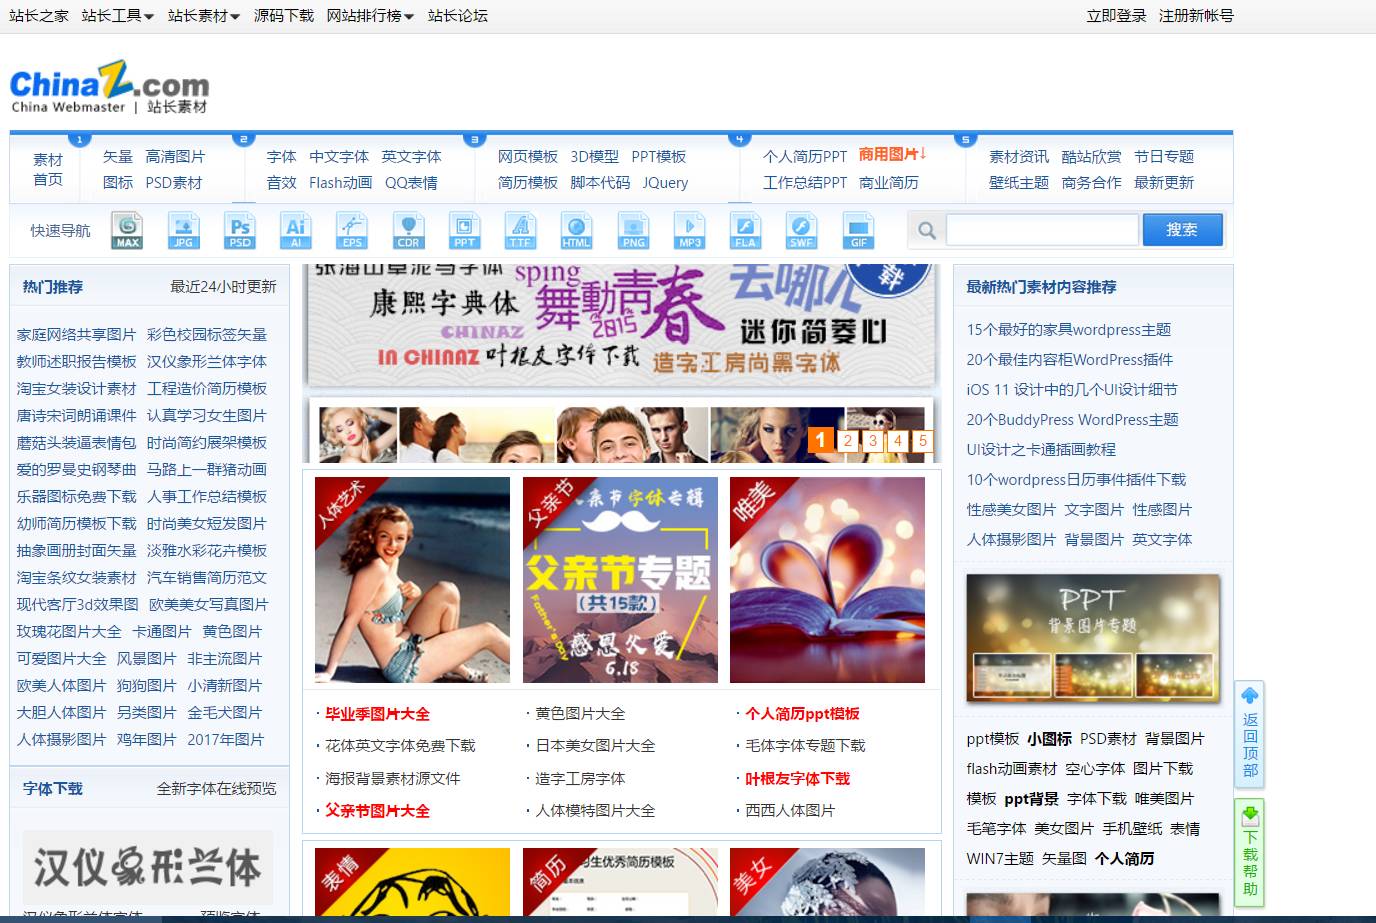Click inside the search input field
Image resolution: width=1376 pixels, height=923 pixels.
(x=1040, y=229)
